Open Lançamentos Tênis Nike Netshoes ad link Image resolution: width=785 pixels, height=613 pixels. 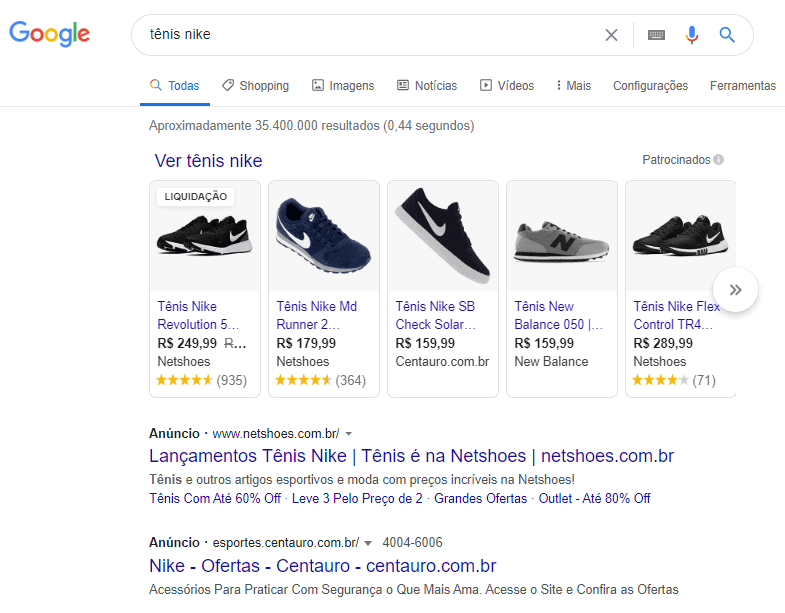pos(412,456)
